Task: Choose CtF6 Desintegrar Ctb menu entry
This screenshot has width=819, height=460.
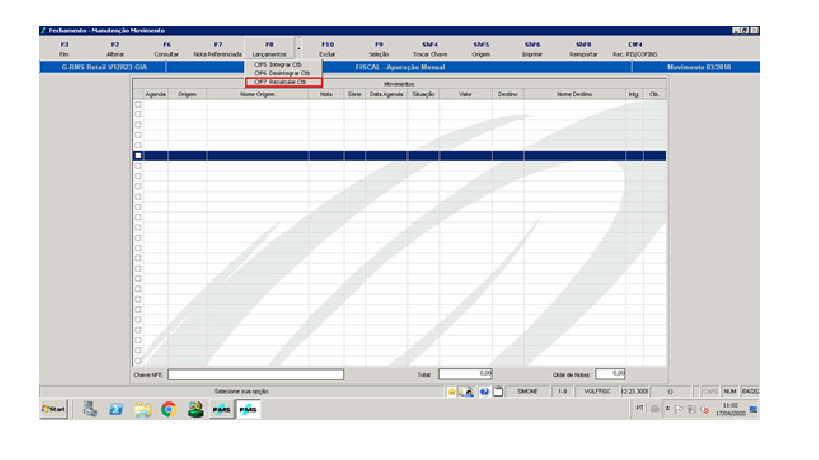Action: click(x=284, y=73)
